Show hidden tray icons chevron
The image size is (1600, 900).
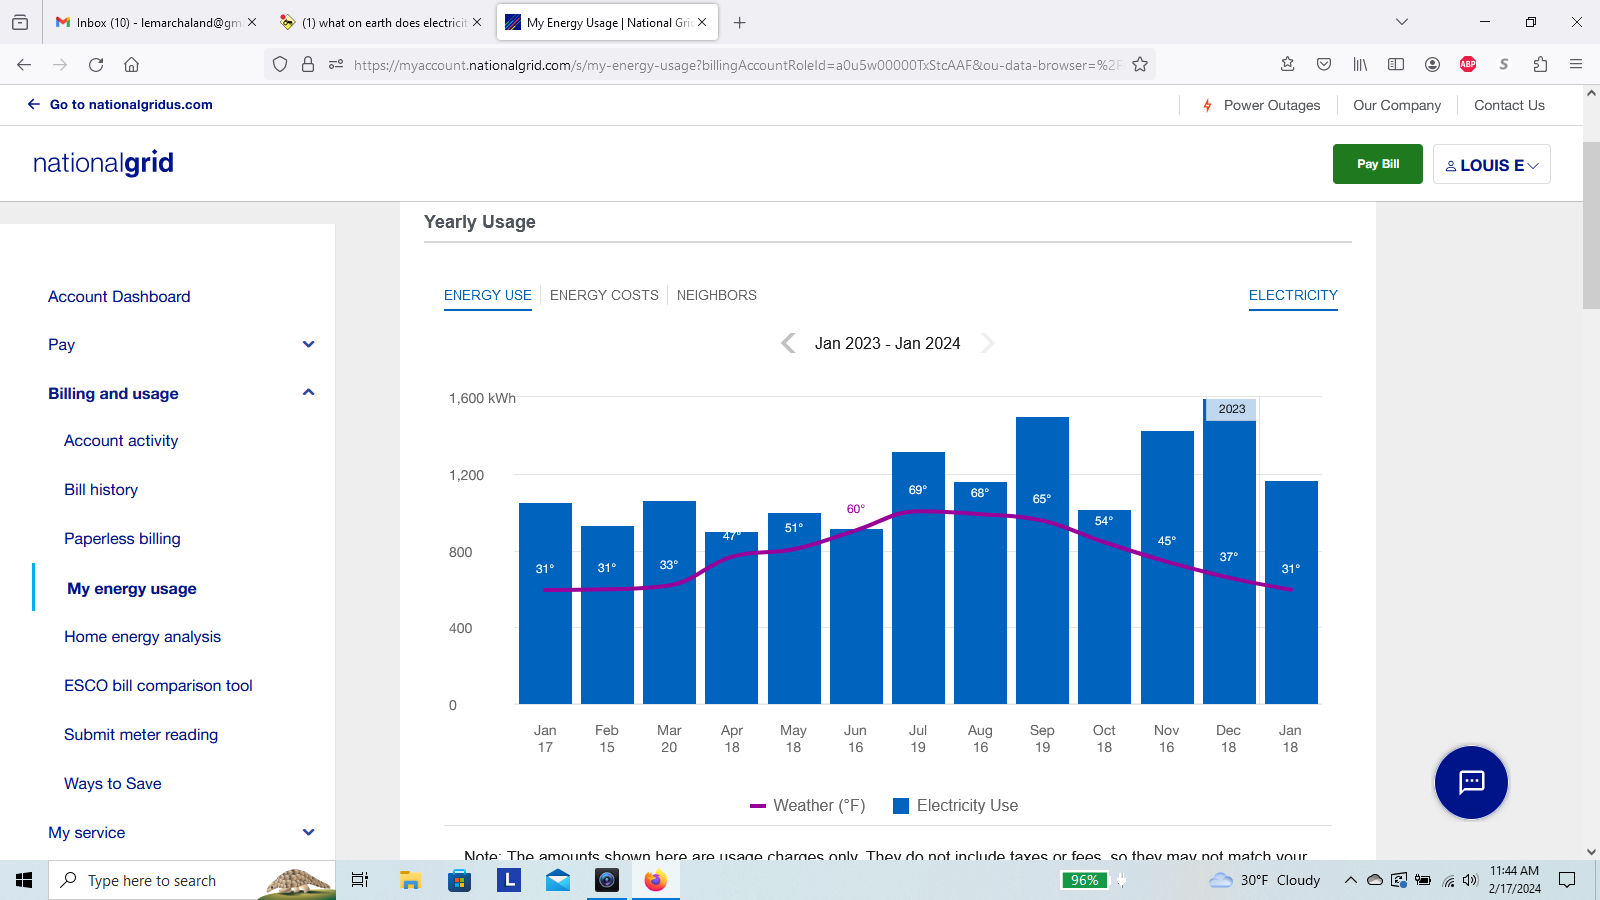coord(1350,880)
